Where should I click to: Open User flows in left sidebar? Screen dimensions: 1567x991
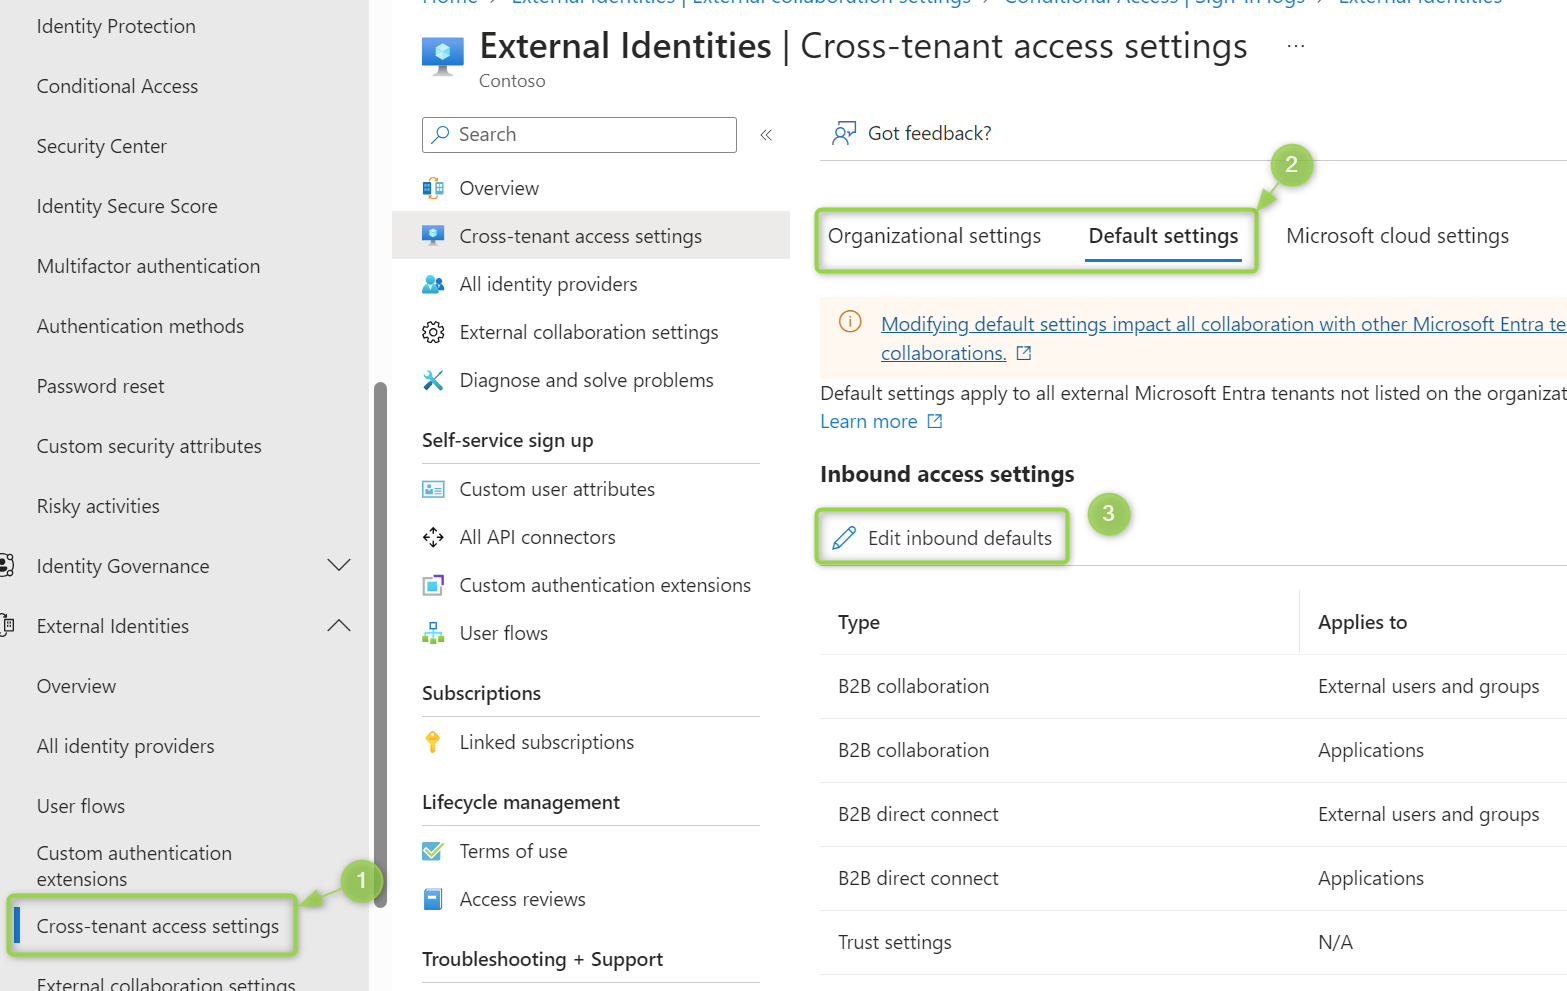coord(81,806)
